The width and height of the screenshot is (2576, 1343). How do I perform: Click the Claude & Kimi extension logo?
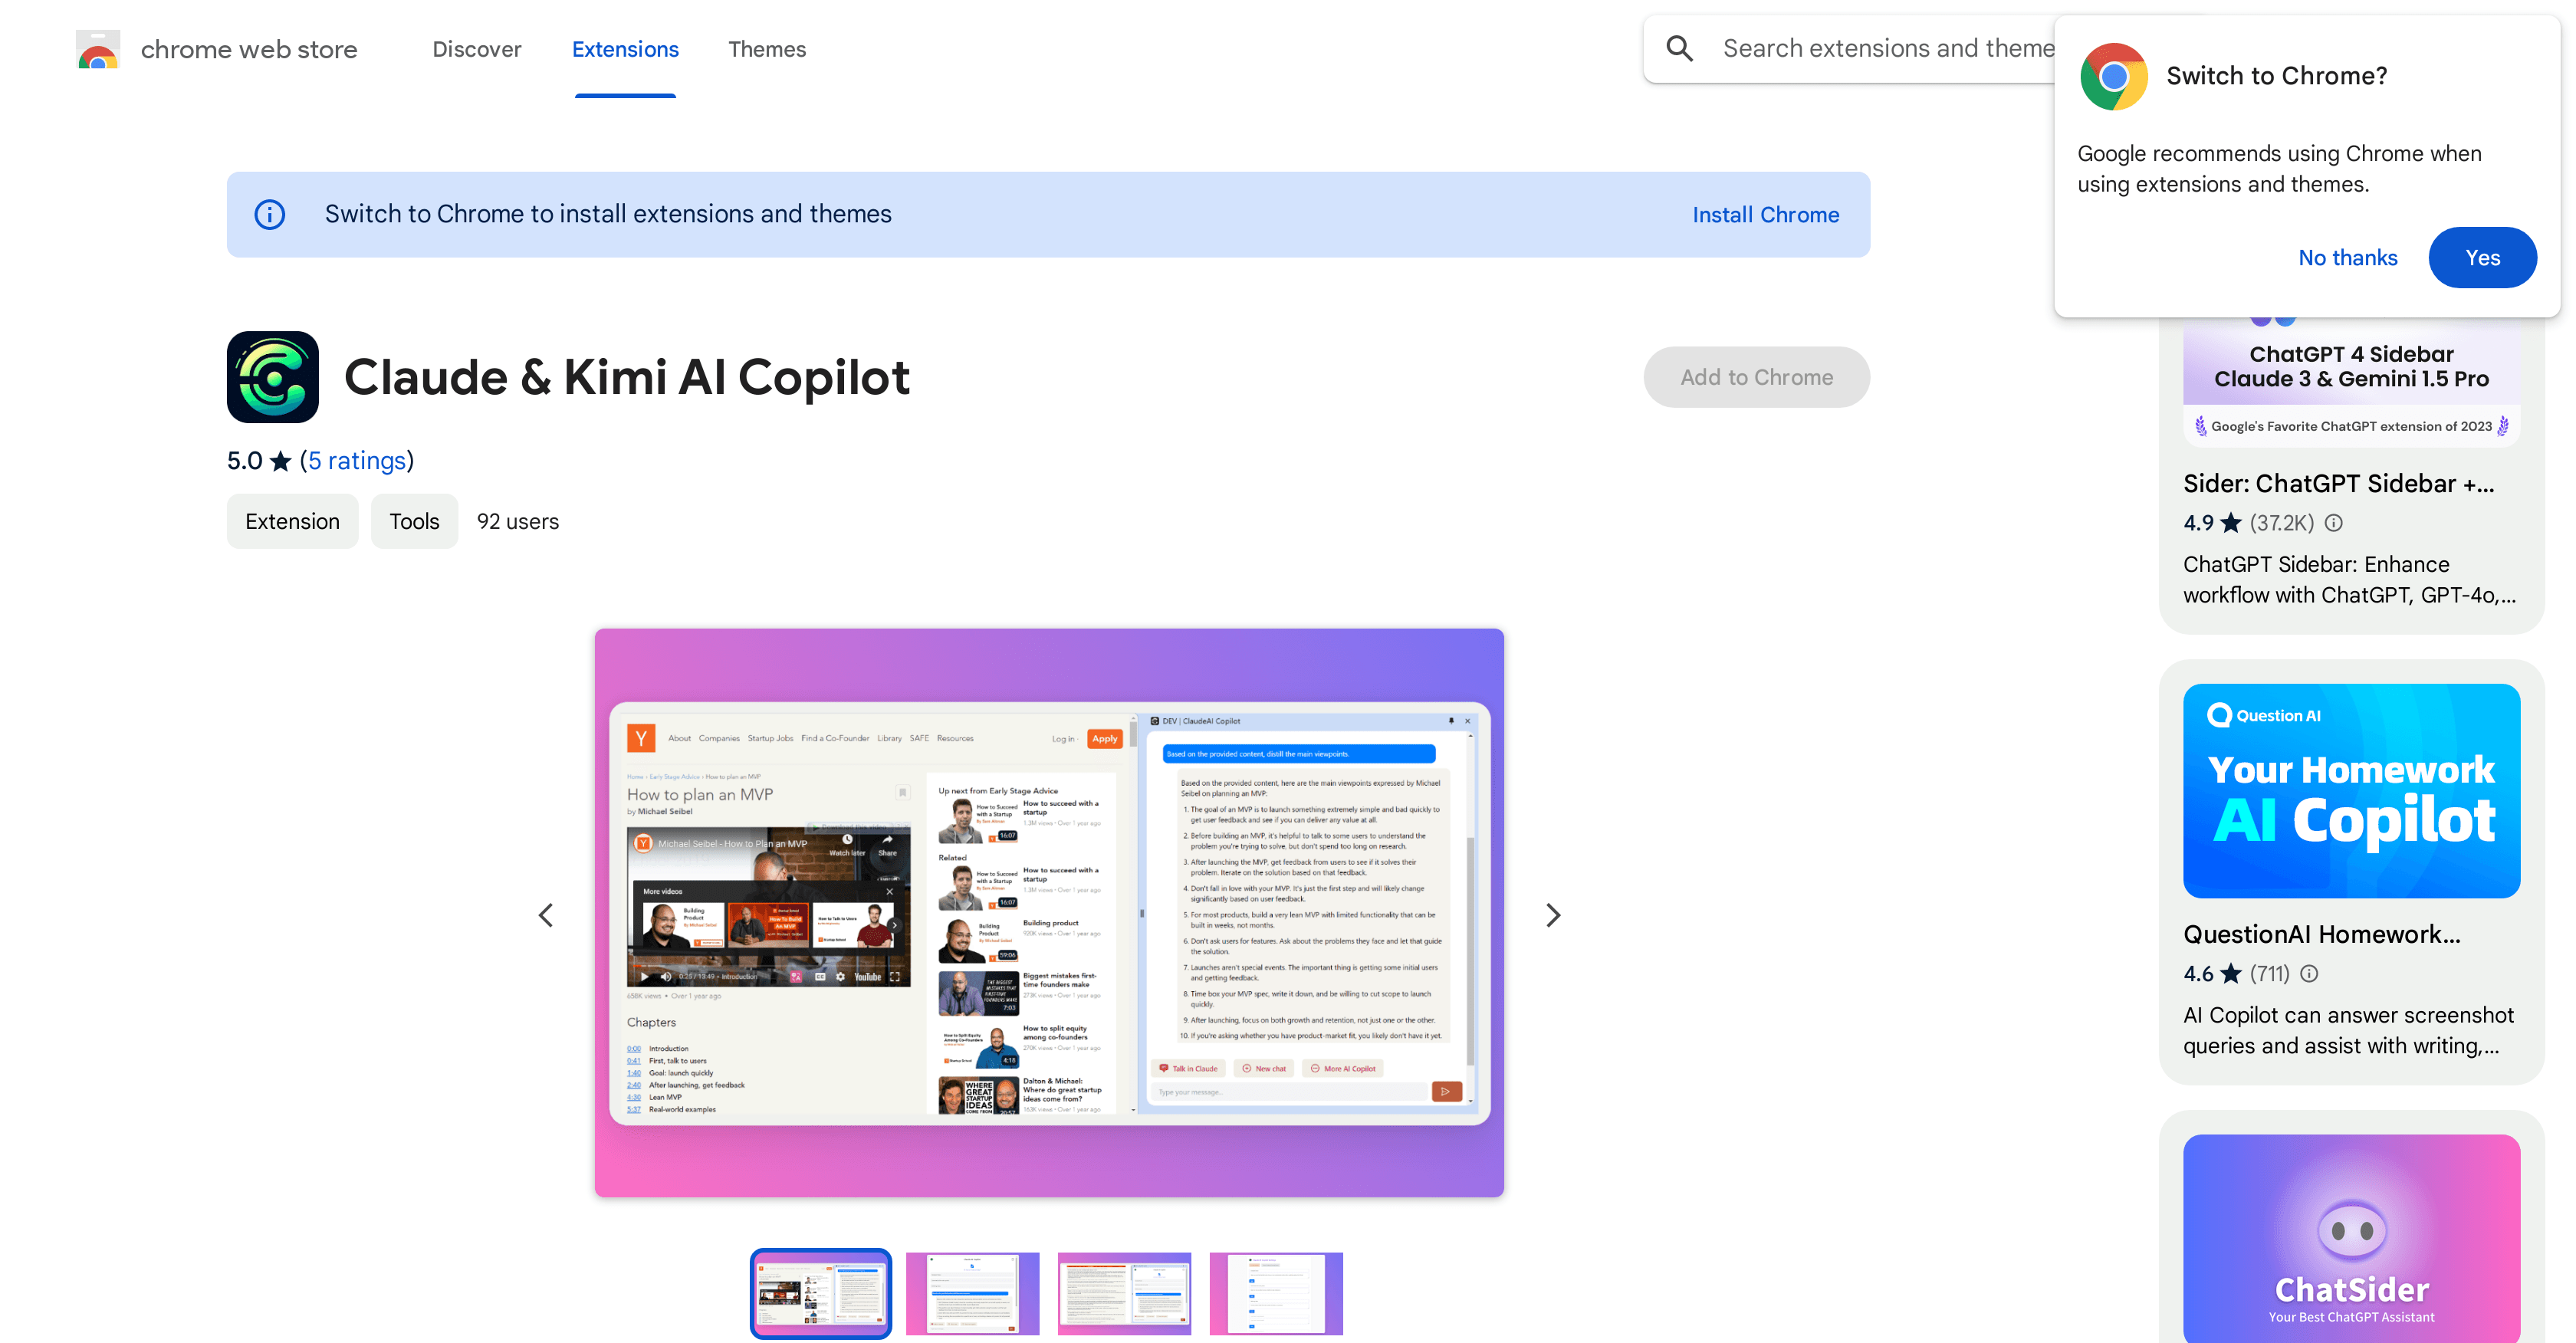[272, 377]
